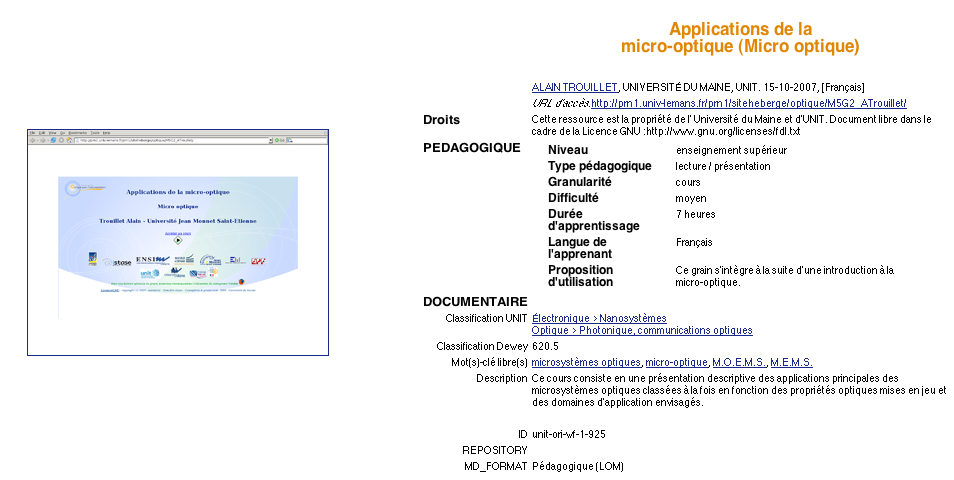Image resolution: width=954 pixels, height=480 pixels.
Task: Select the duration value 7 heures
Action: tap(695, 214)
